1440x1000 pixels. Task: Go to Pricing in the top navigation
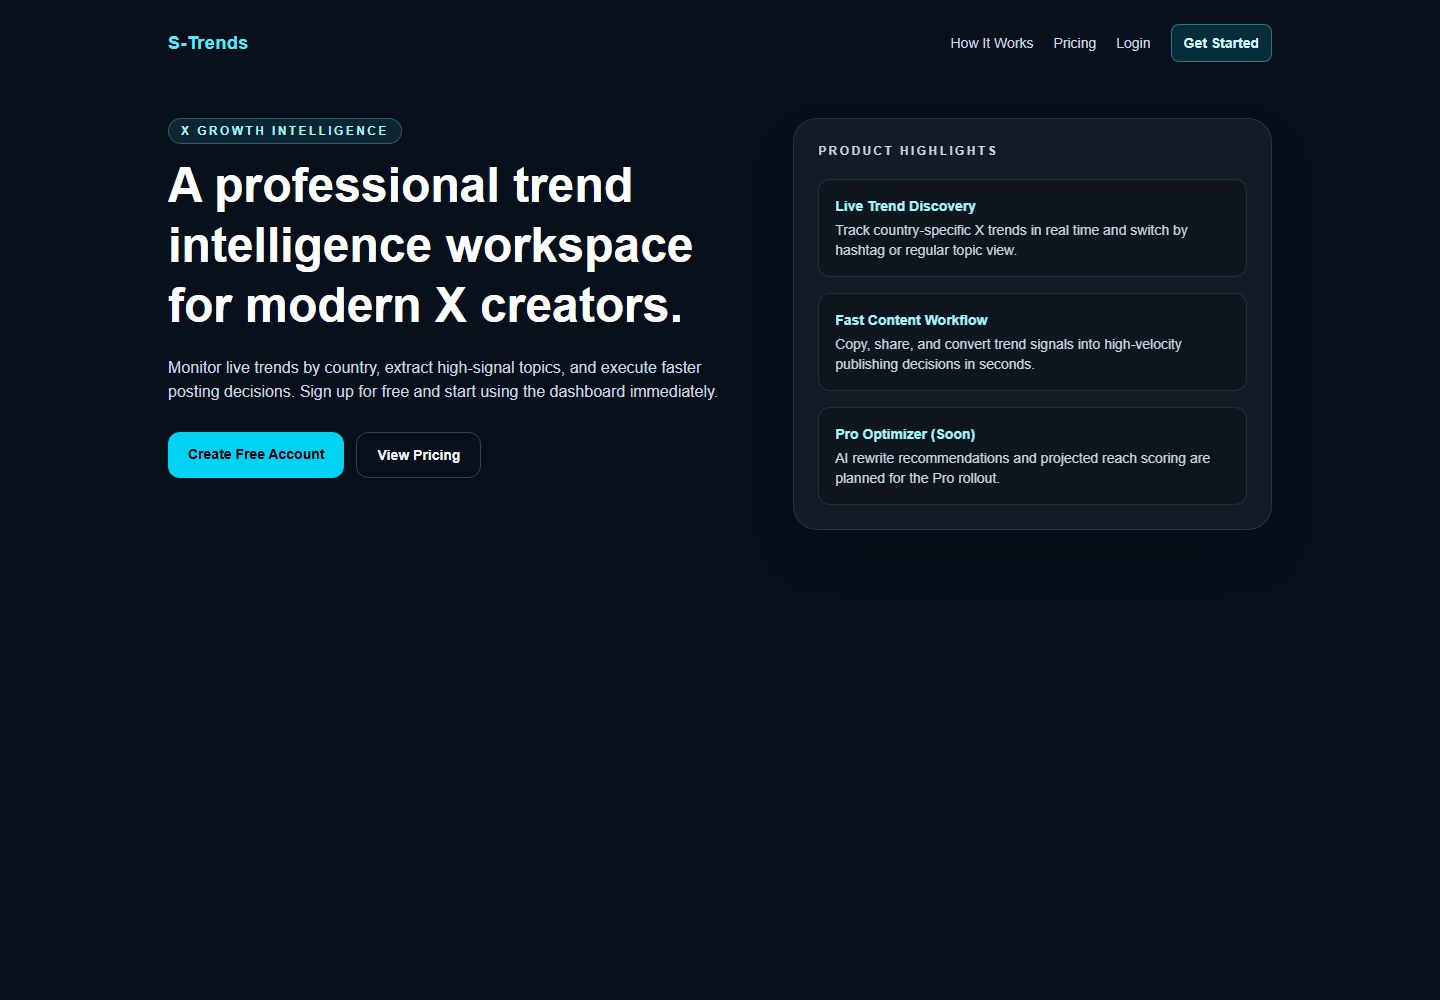[1074, 43]
